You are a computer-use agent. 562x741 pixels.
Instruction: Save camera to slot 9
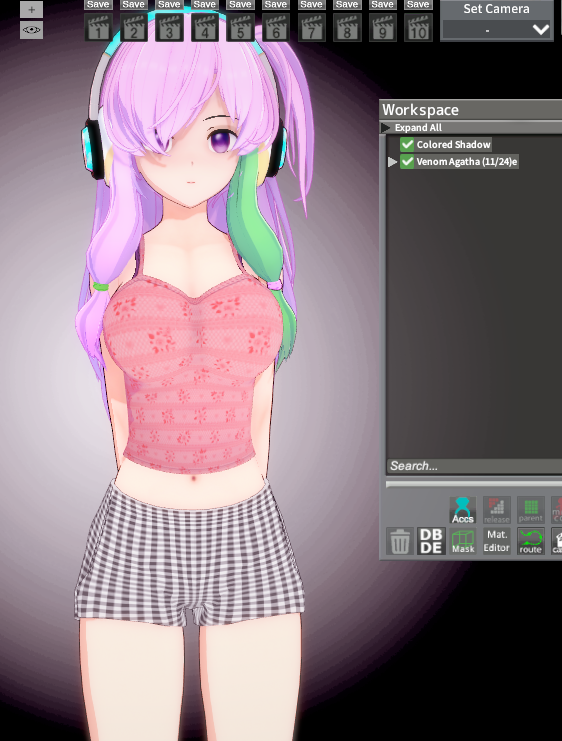pos(382,5)
